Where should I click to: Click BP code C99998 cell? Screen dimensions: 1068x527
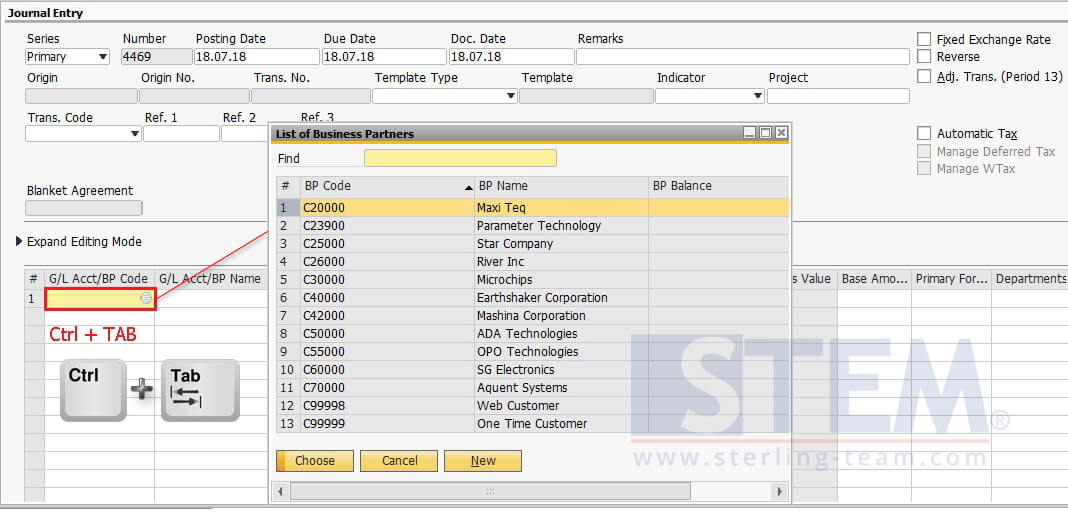click(x=387, y=406)
